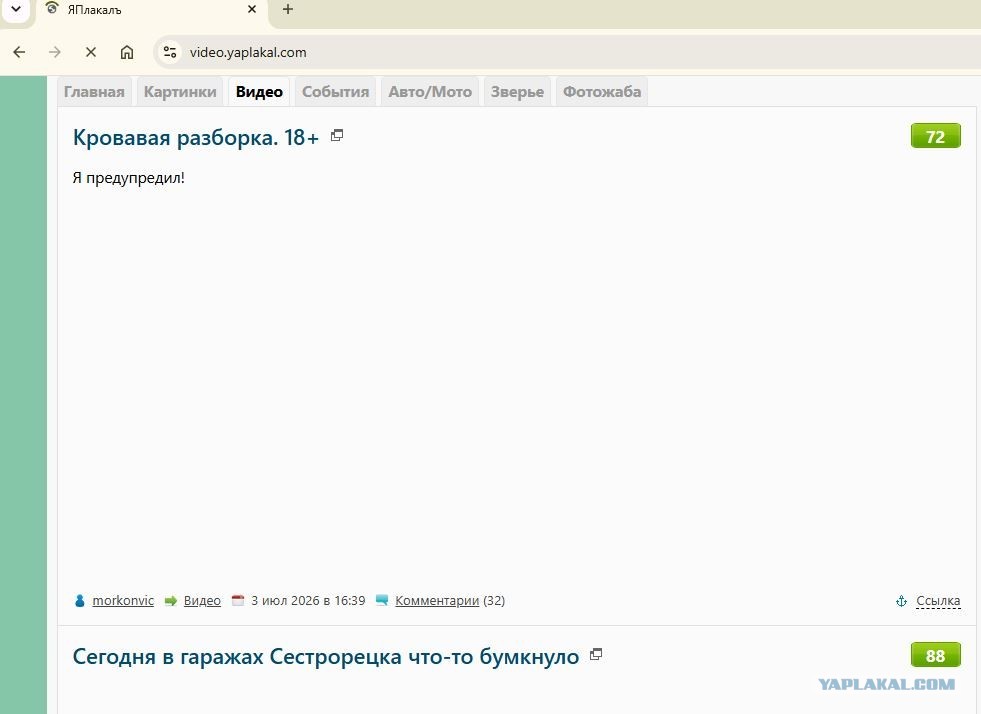Open Комментарии (32) link

450,601
